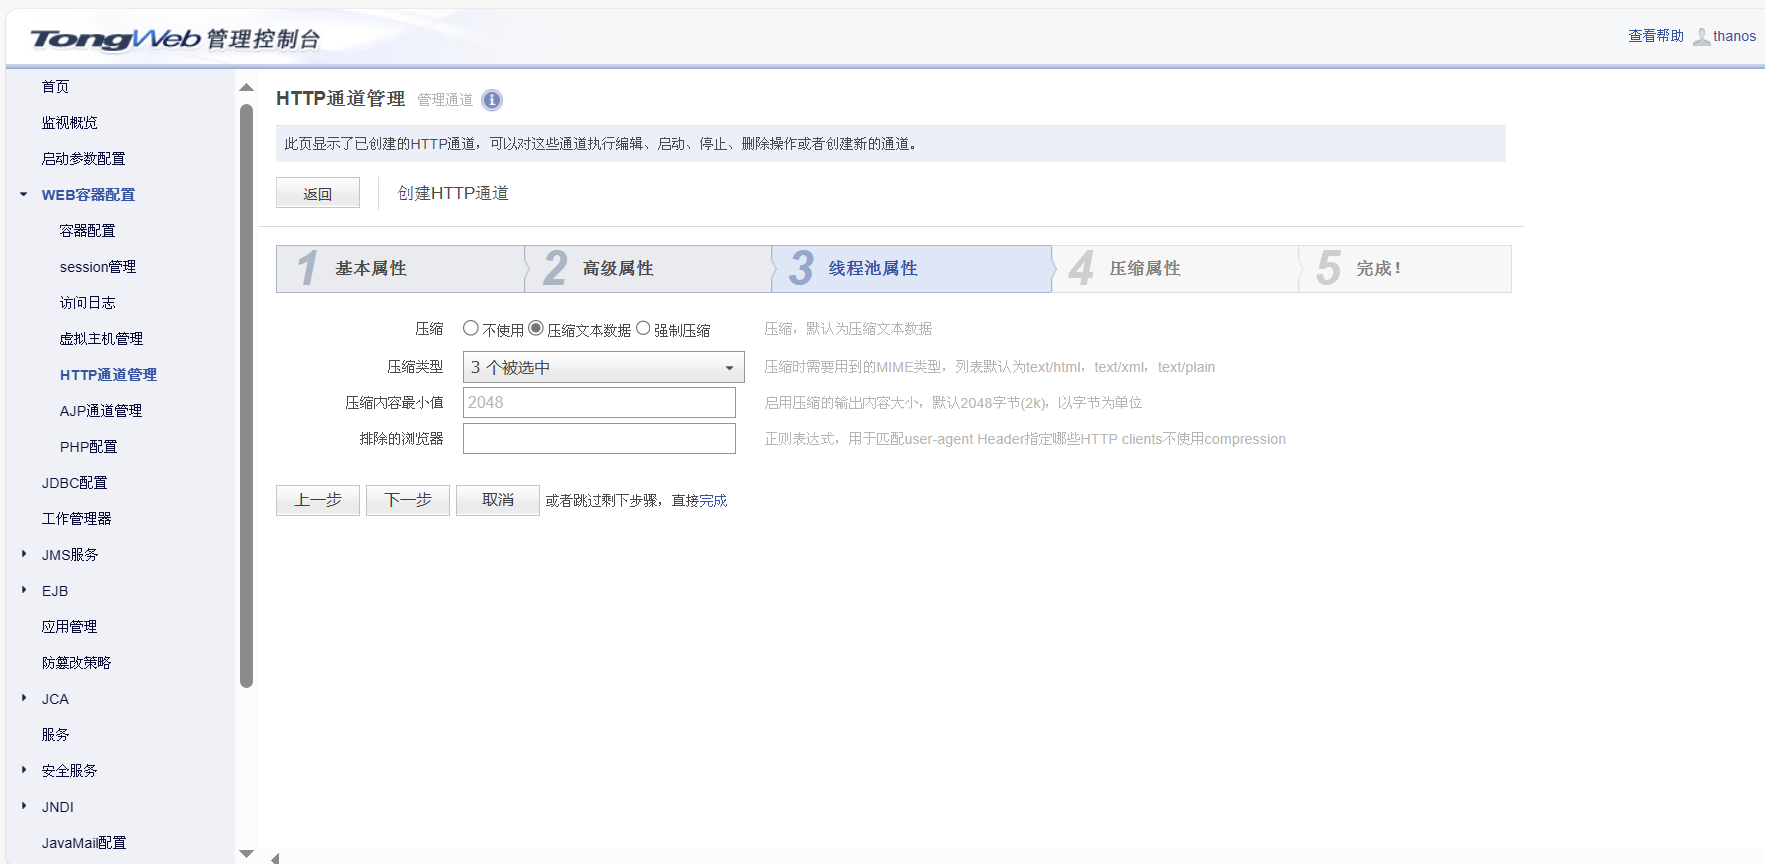Screen dimensions: 1765x864
Task: Open HTTP通道管理 in the sidebar
Action: [108, 375]
